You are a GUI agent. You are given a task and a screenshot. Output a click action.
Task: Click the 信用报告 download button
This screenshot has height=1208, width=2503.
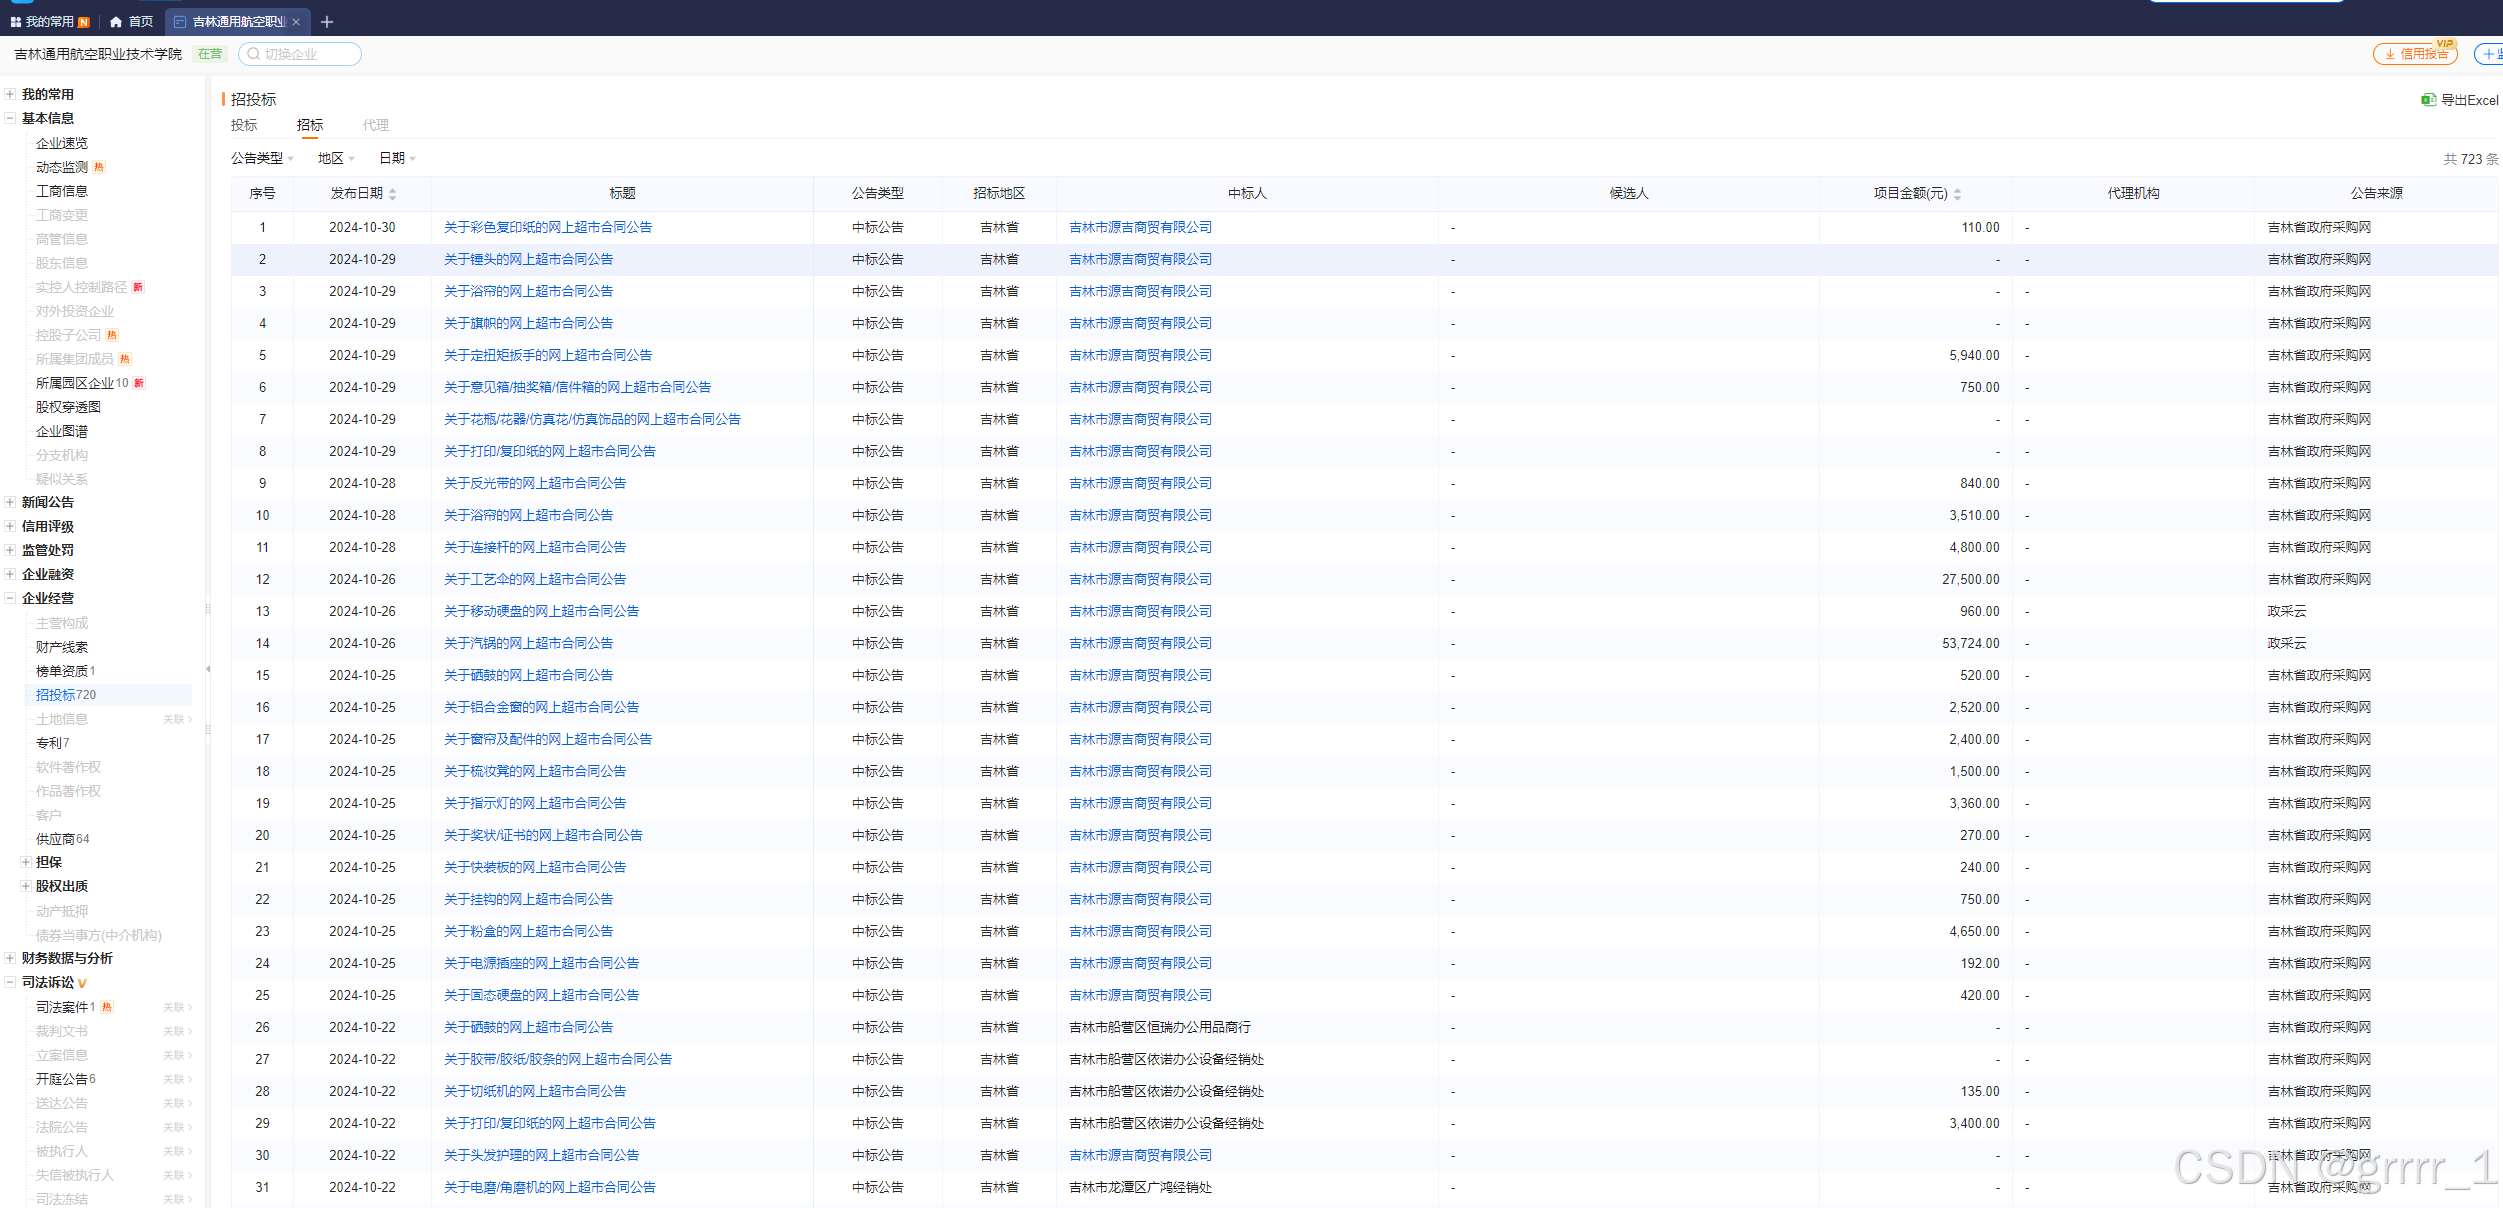[2414, 54]
